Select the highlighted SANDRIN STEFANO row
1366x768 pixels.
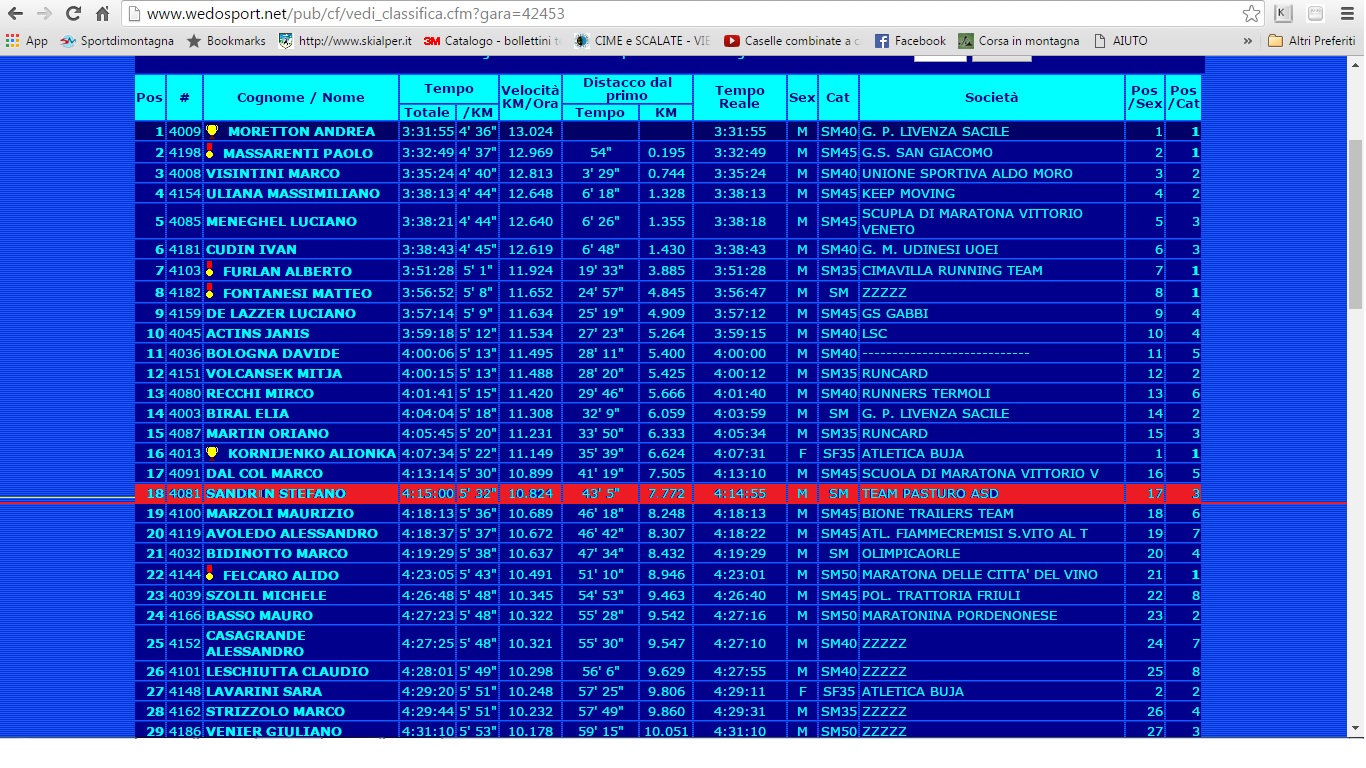(669, 493)
